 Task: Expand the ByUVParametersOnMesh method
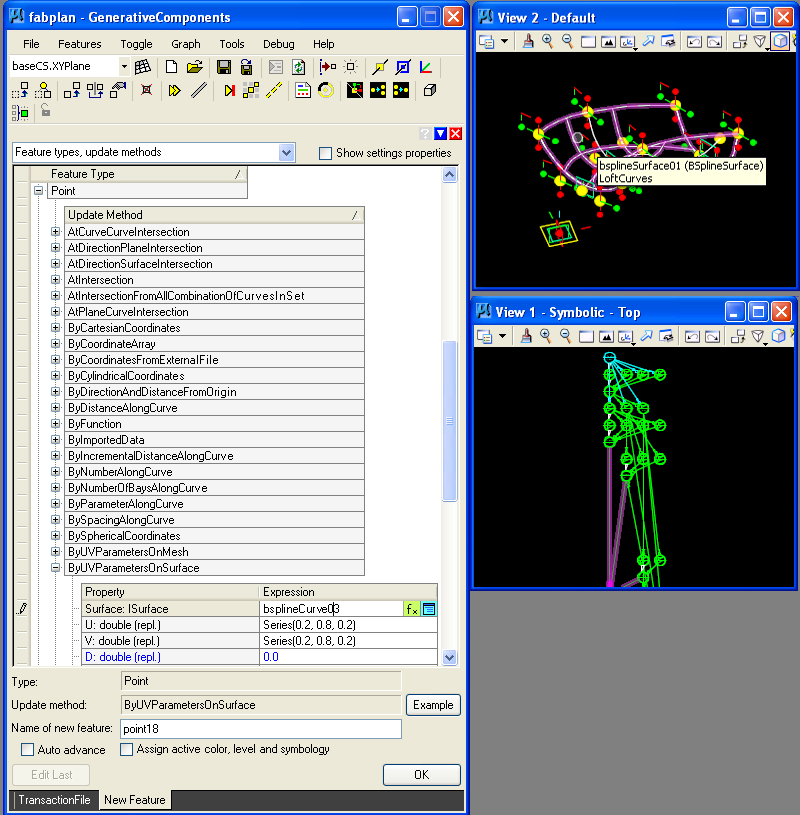[x=56, y=551]
